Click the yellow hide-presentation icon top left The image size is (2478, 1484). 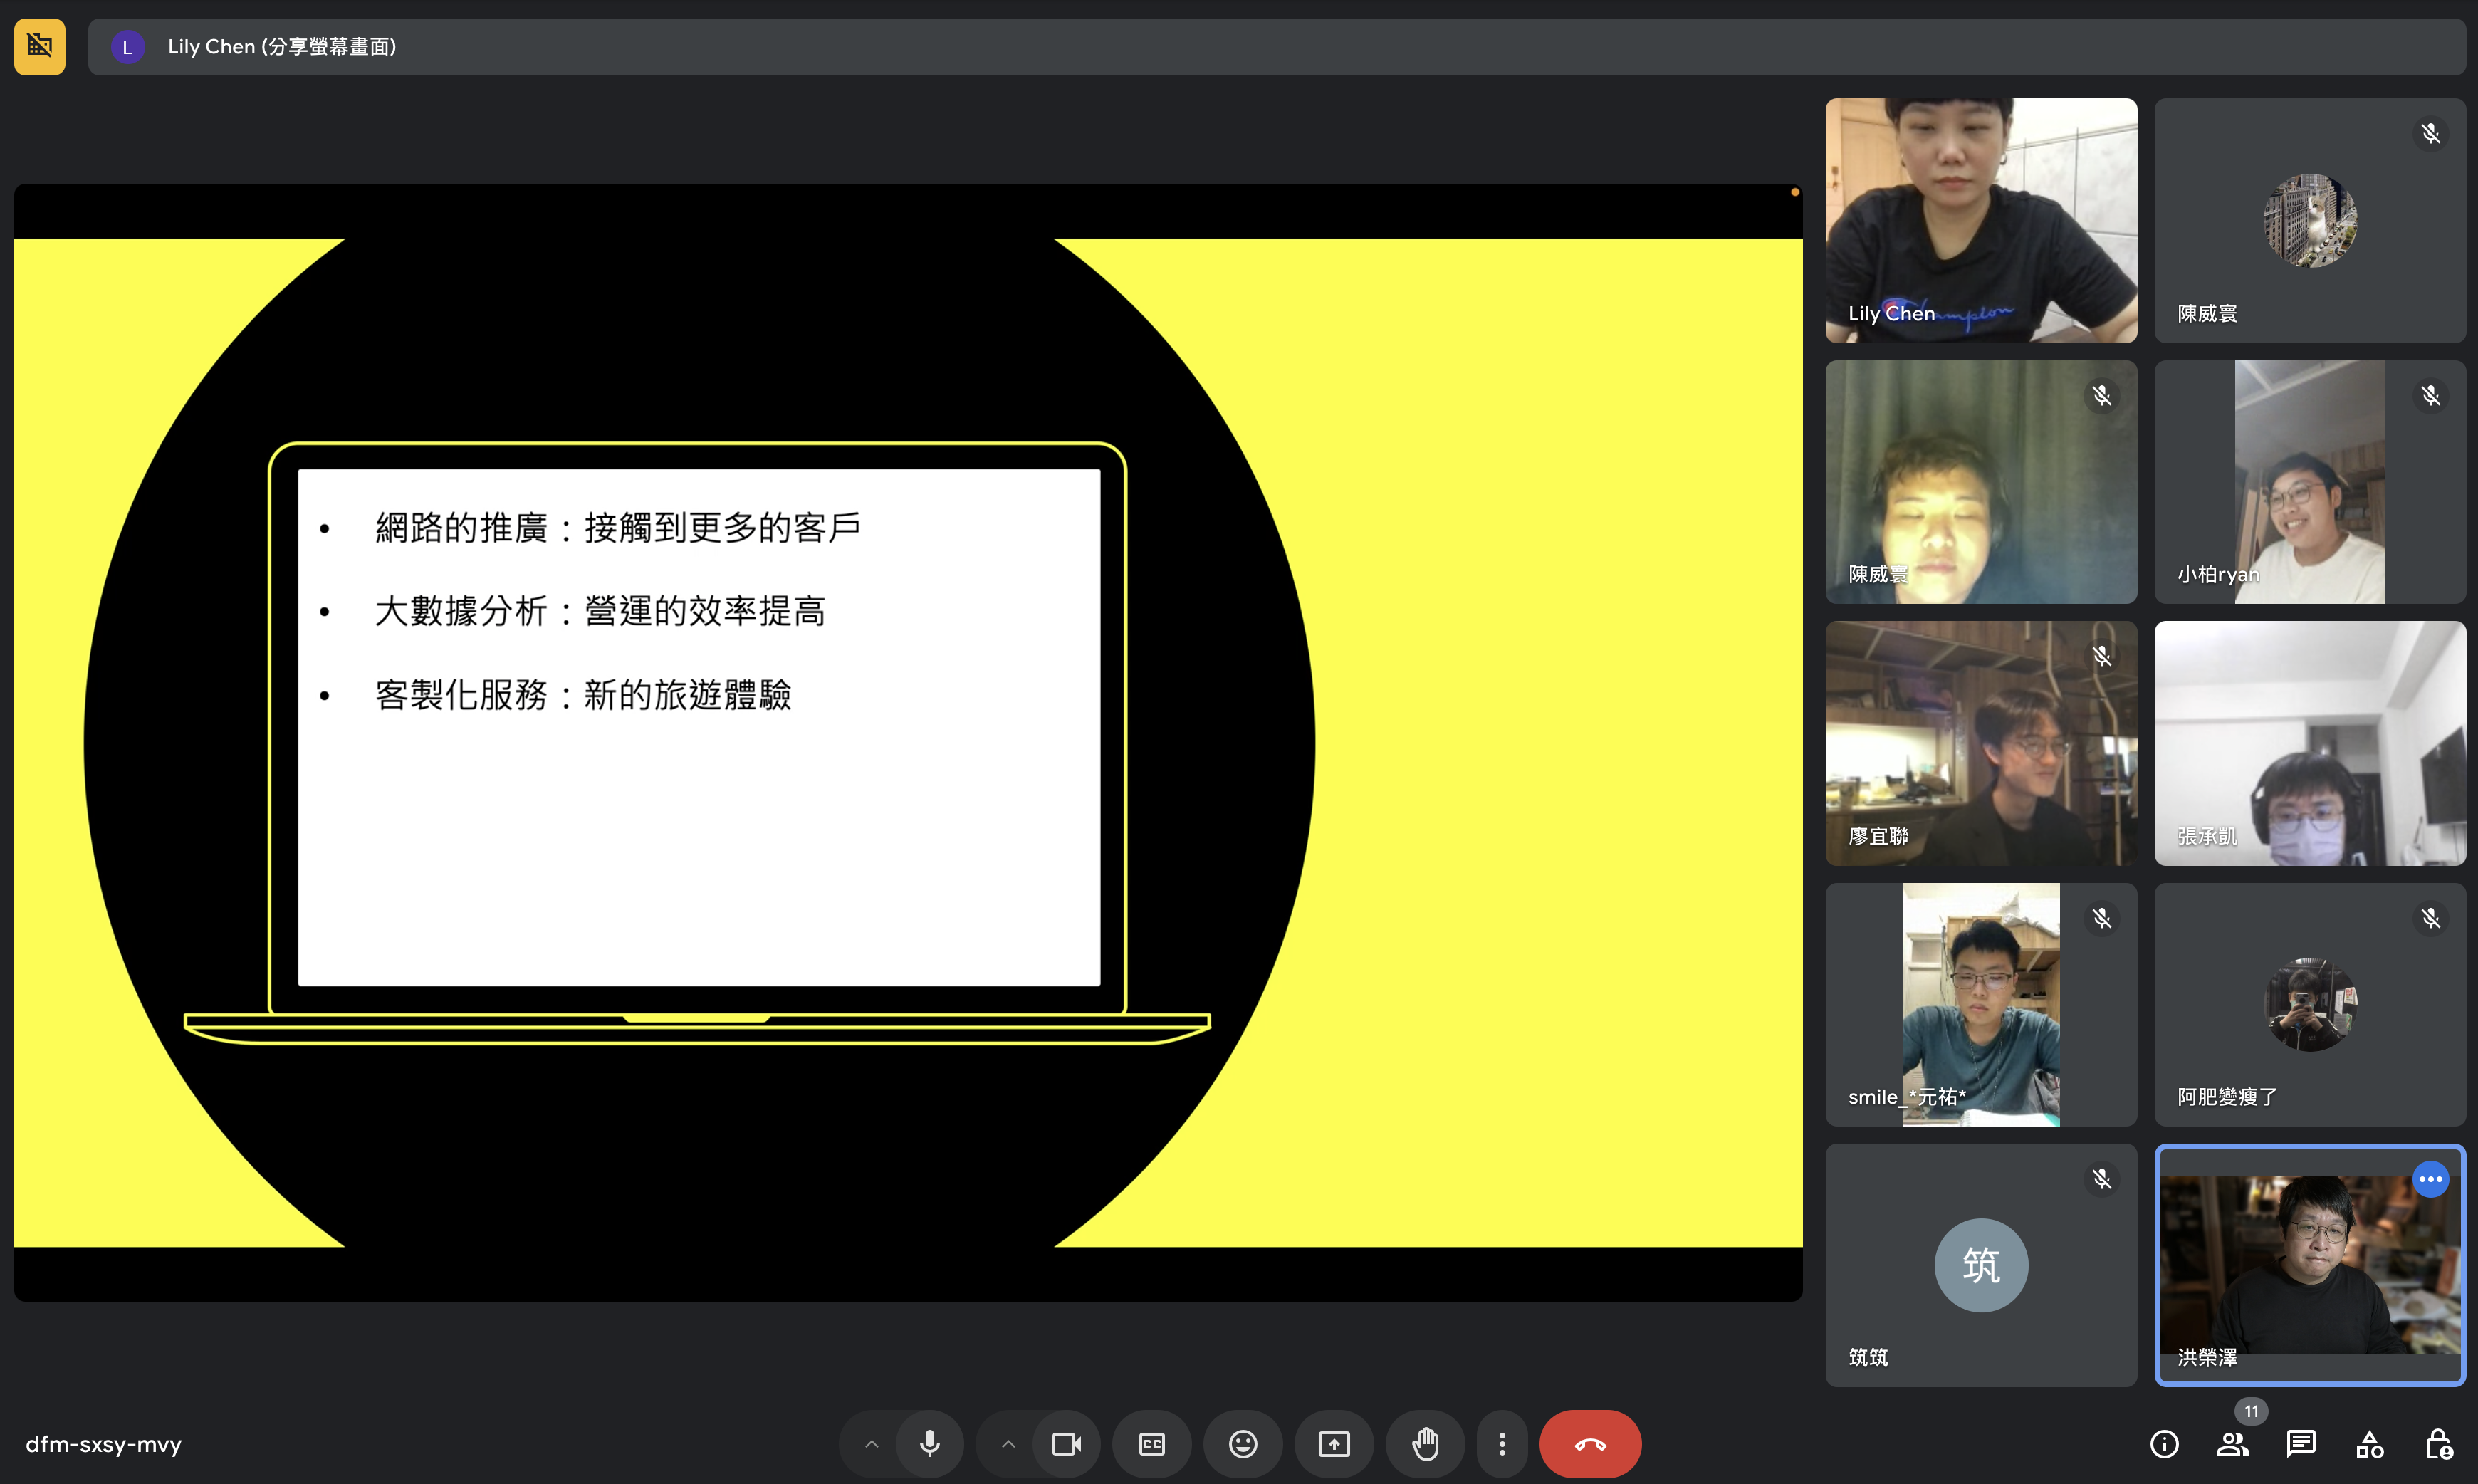click(x=39, y=46)
